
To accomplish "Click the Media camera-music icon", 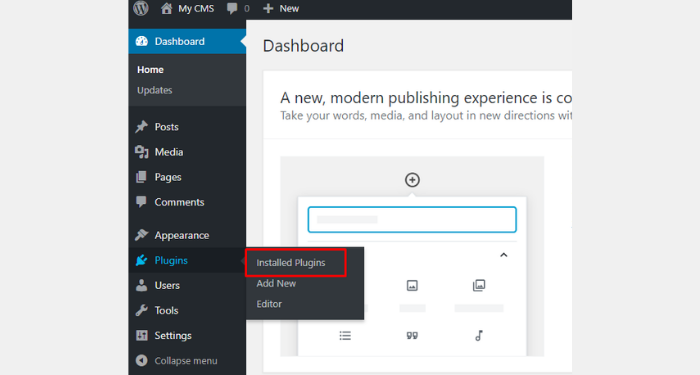I will [x=142, y=152].
